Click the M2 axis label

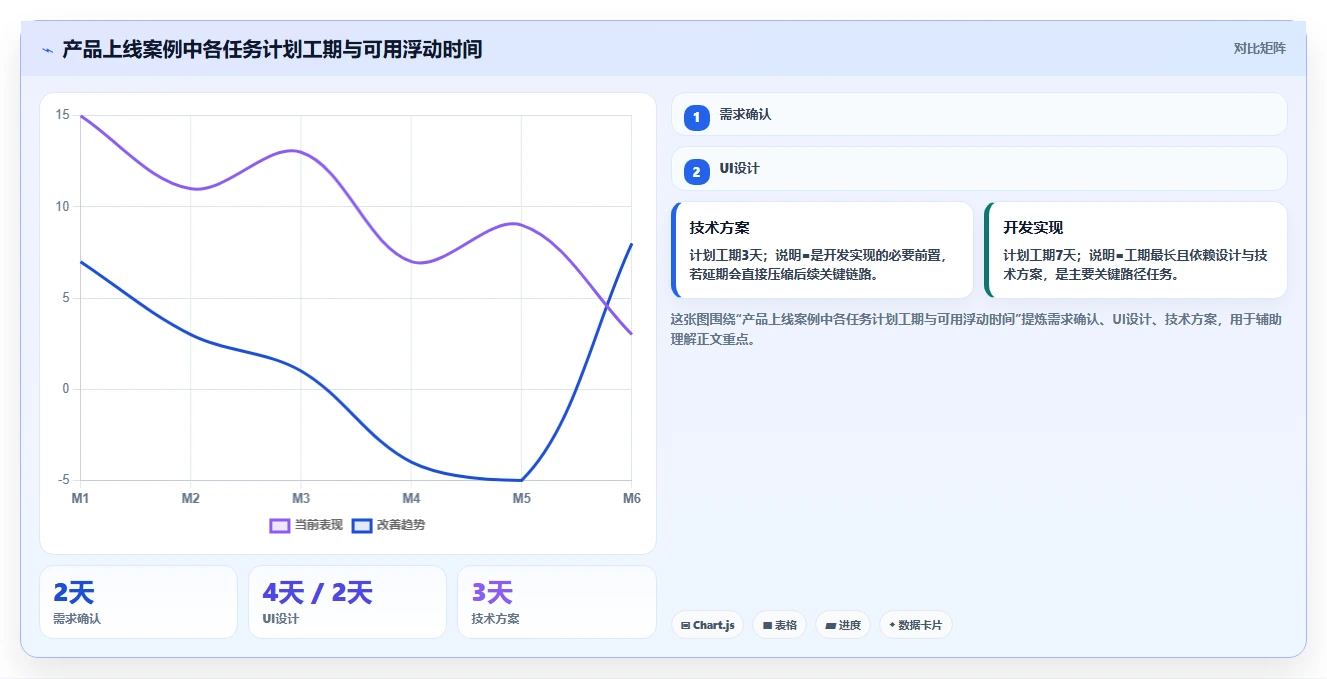coord(191,498)
